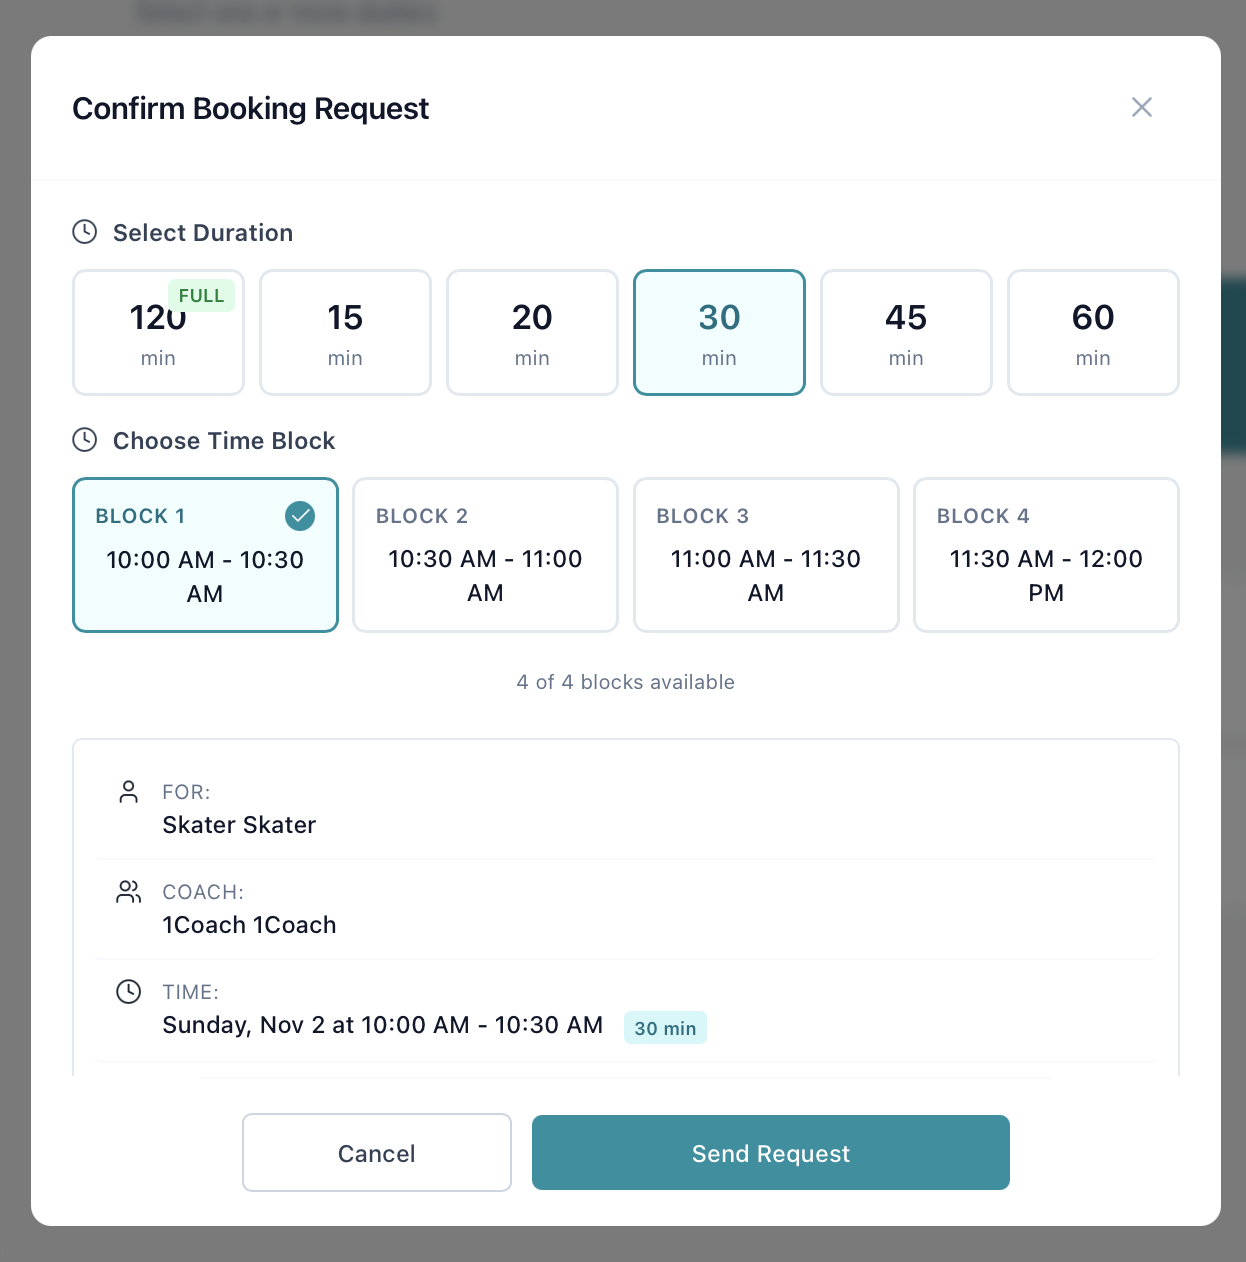Click the clock icon beside Select Duration
The image size is (1246, 1262).
click(x=84, y=232)
